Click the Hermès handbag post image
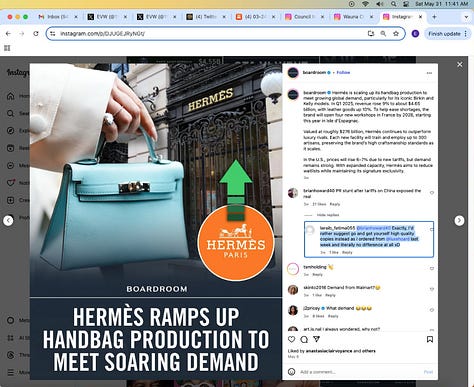 point(156,221)
